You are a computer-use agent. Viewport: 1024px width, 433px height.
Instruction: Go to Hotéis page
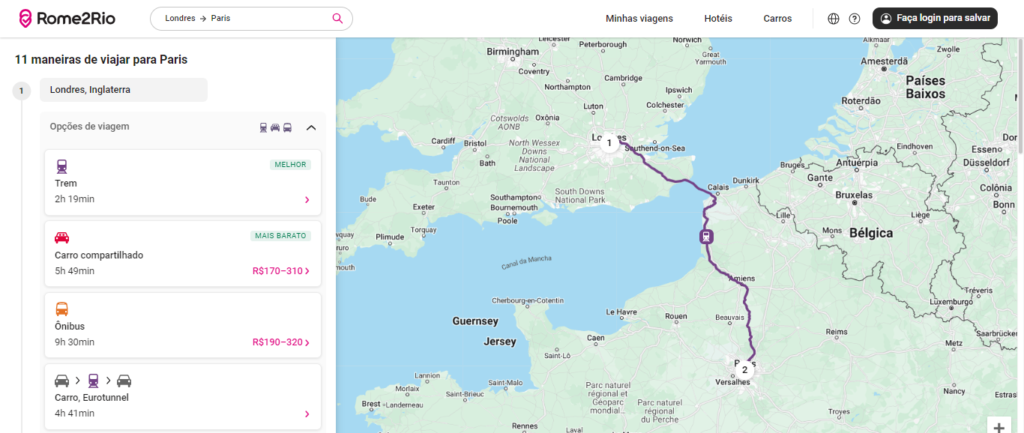718,18
